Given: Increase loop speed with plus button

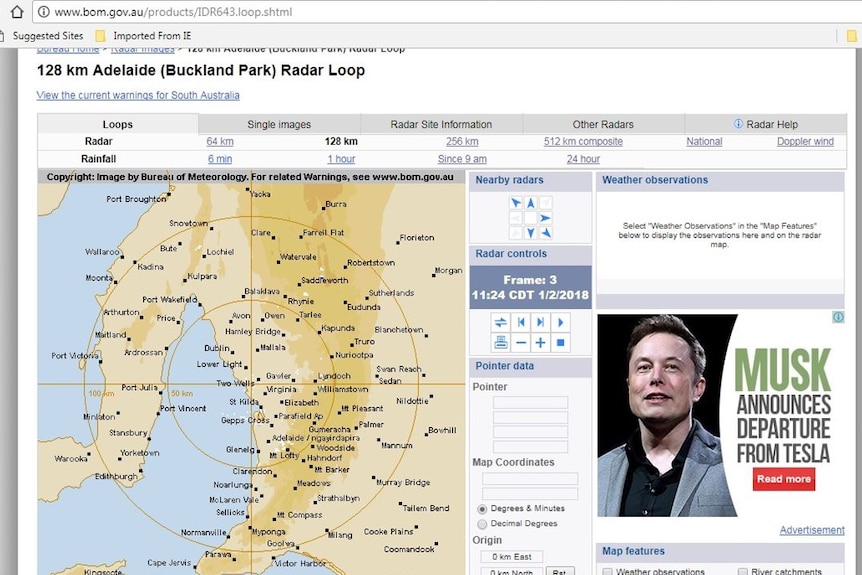Looking at the screenshot, I should click(540, 342).
